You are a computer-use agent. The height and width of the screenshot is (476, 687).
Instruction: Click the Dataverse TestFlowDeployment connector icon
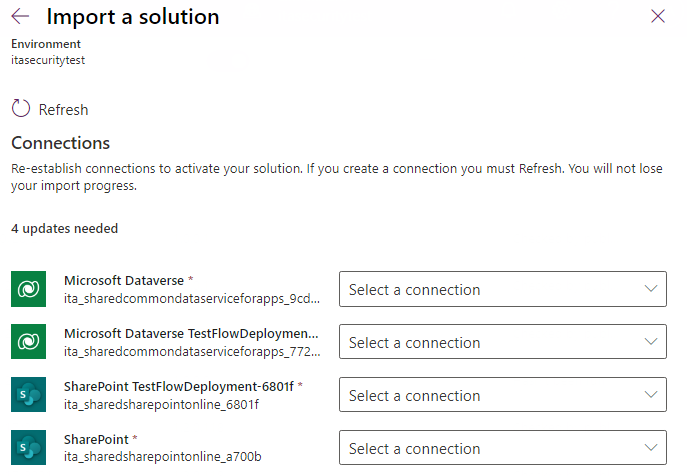pos(29,343)
